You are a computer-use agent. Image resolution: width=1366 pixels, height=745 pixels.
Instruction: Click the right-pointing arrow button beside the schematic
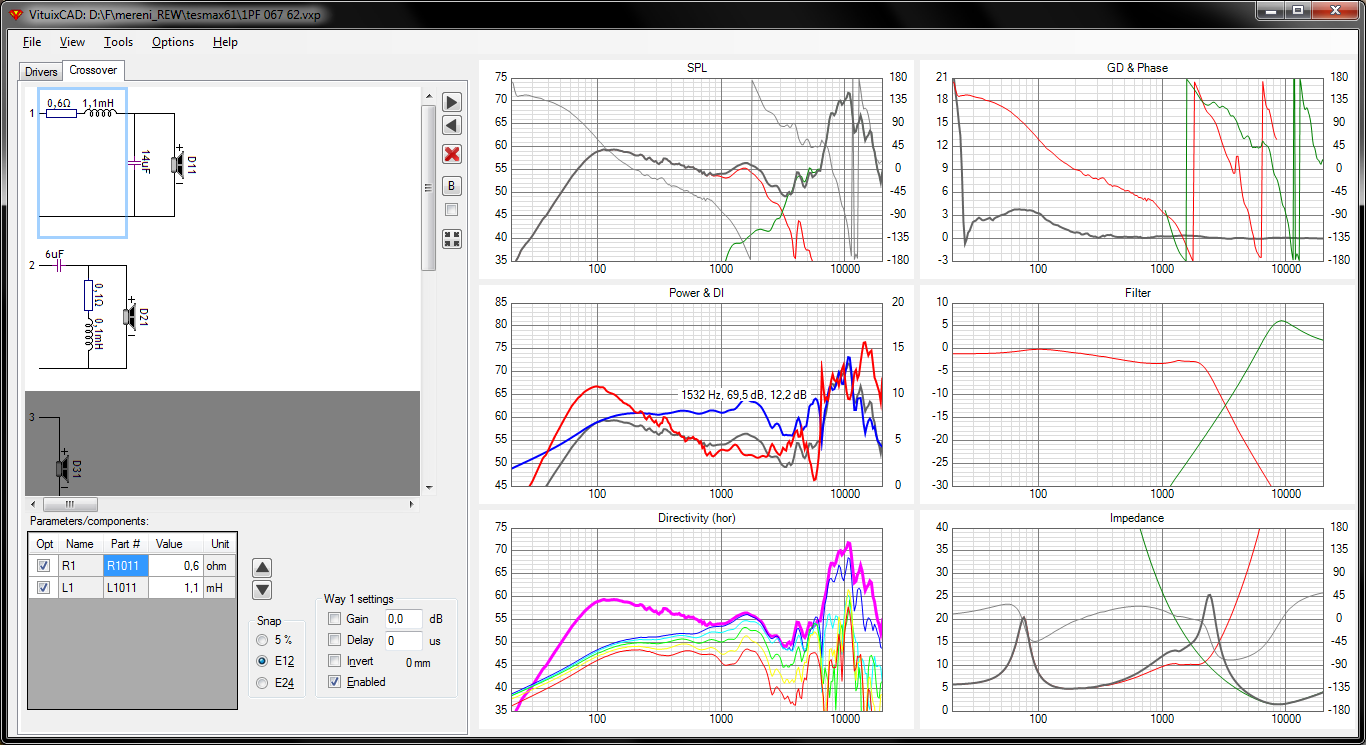(452, 102)
